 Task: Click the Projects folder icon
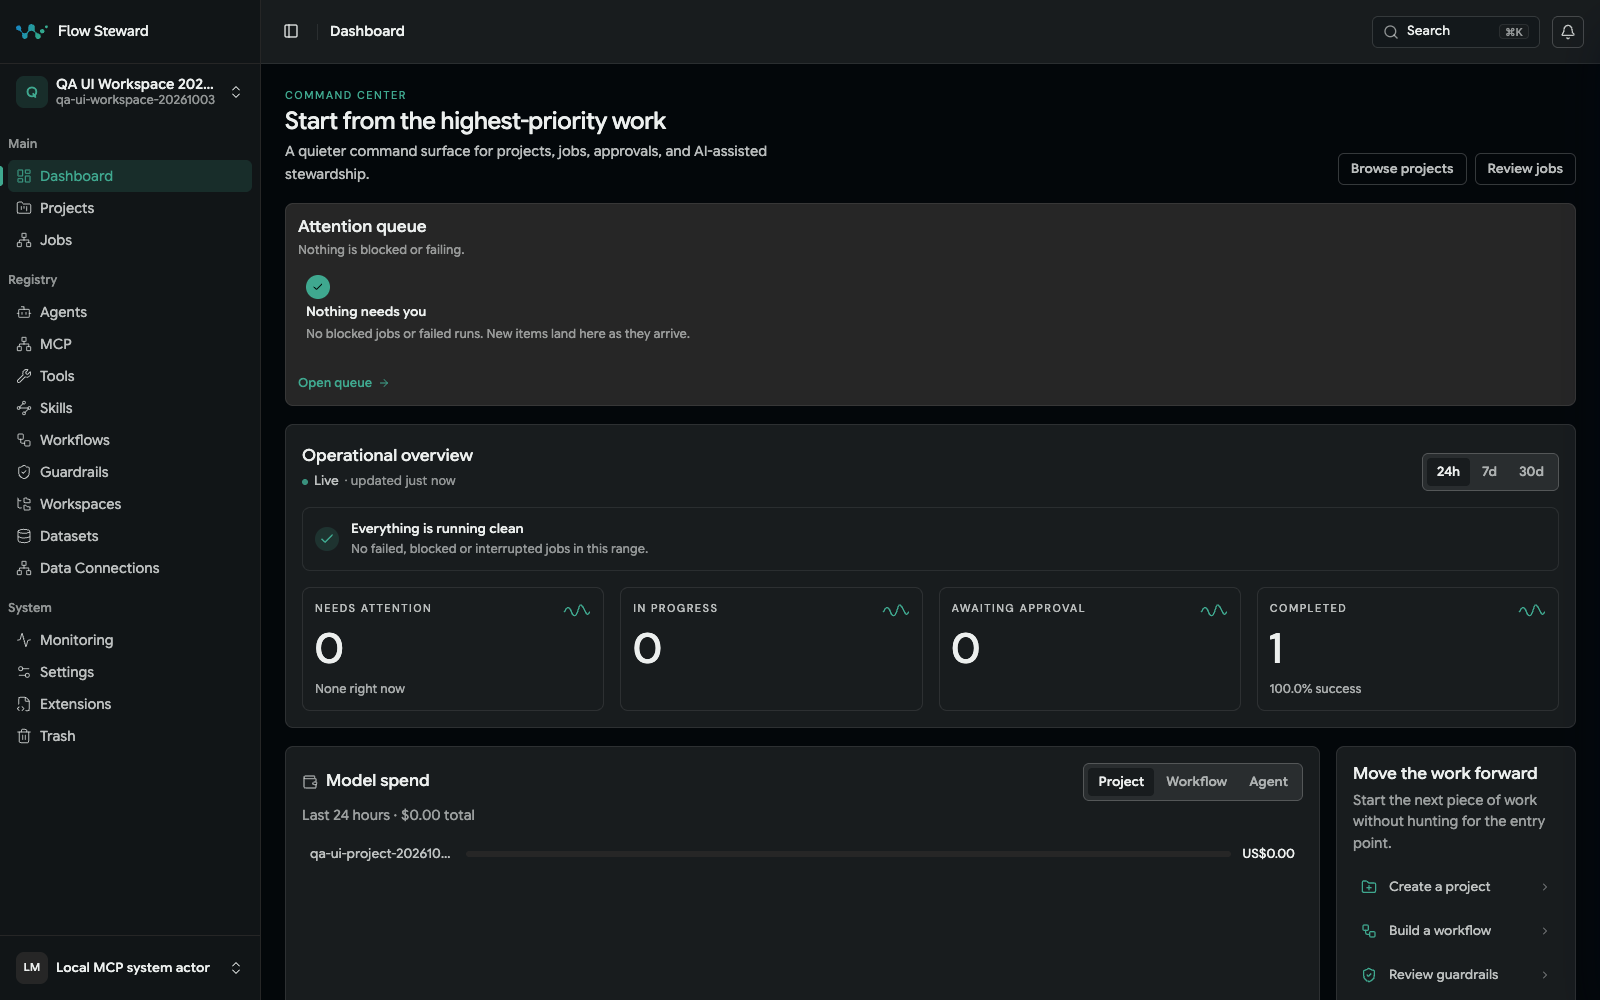coord(24,208)
